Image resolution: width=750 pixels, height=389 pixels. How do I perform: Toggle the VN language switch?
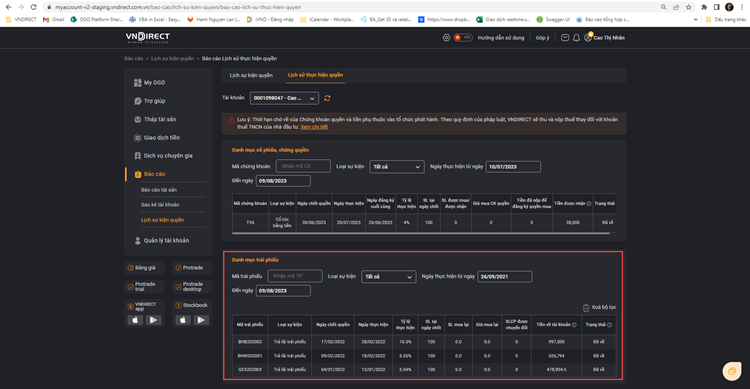[463, 37]
